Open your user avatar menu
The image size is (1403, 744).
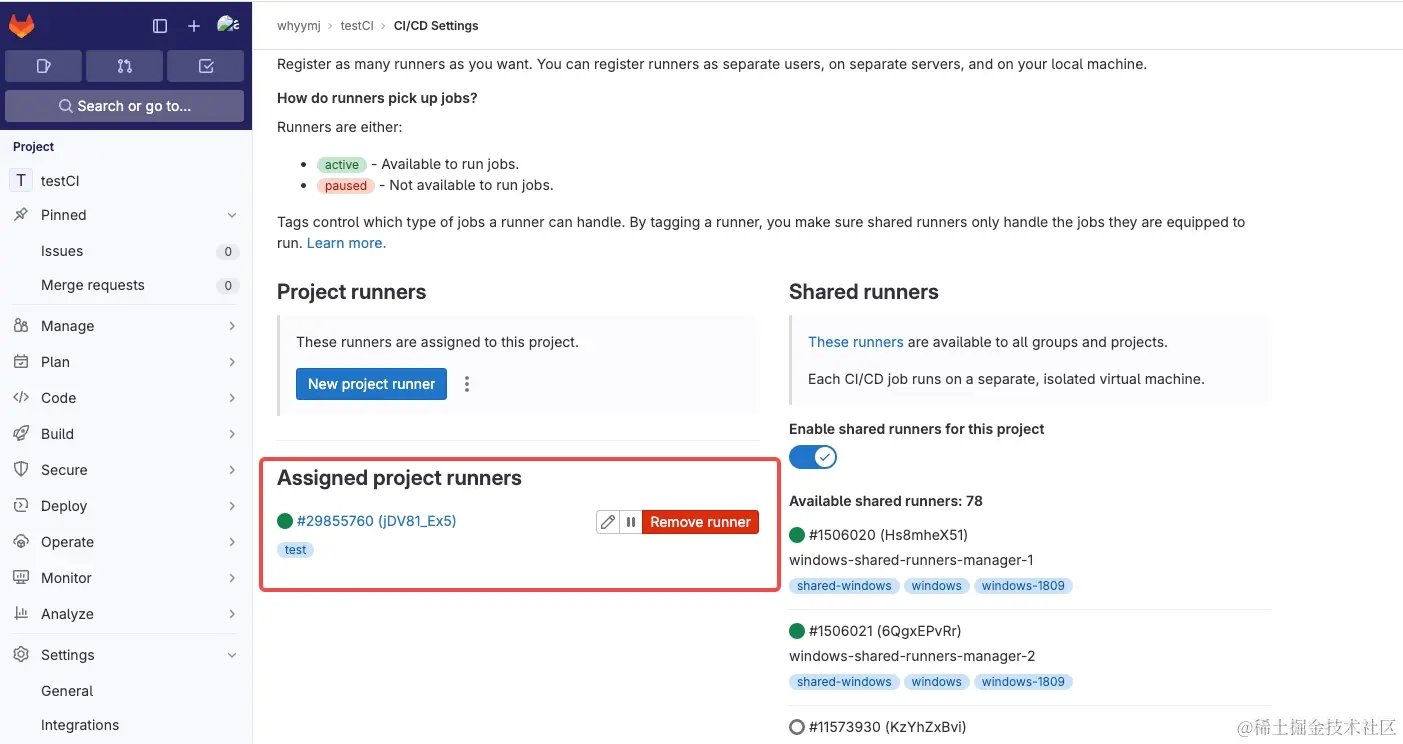click(228, 23)
